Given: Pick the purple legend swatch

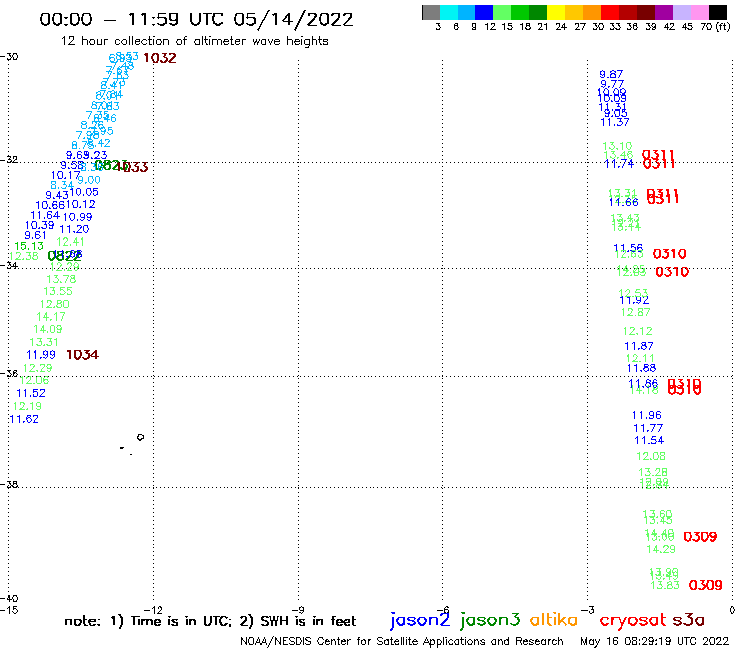Looking at the screenshot, I should pyautogui.click(x=664, y=12).
